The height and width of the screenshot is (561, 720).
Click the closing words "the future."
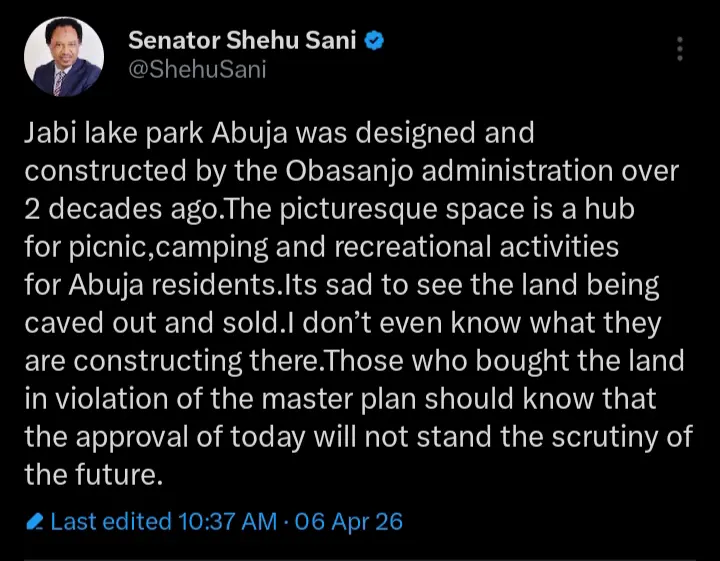[x=93, y=474]
